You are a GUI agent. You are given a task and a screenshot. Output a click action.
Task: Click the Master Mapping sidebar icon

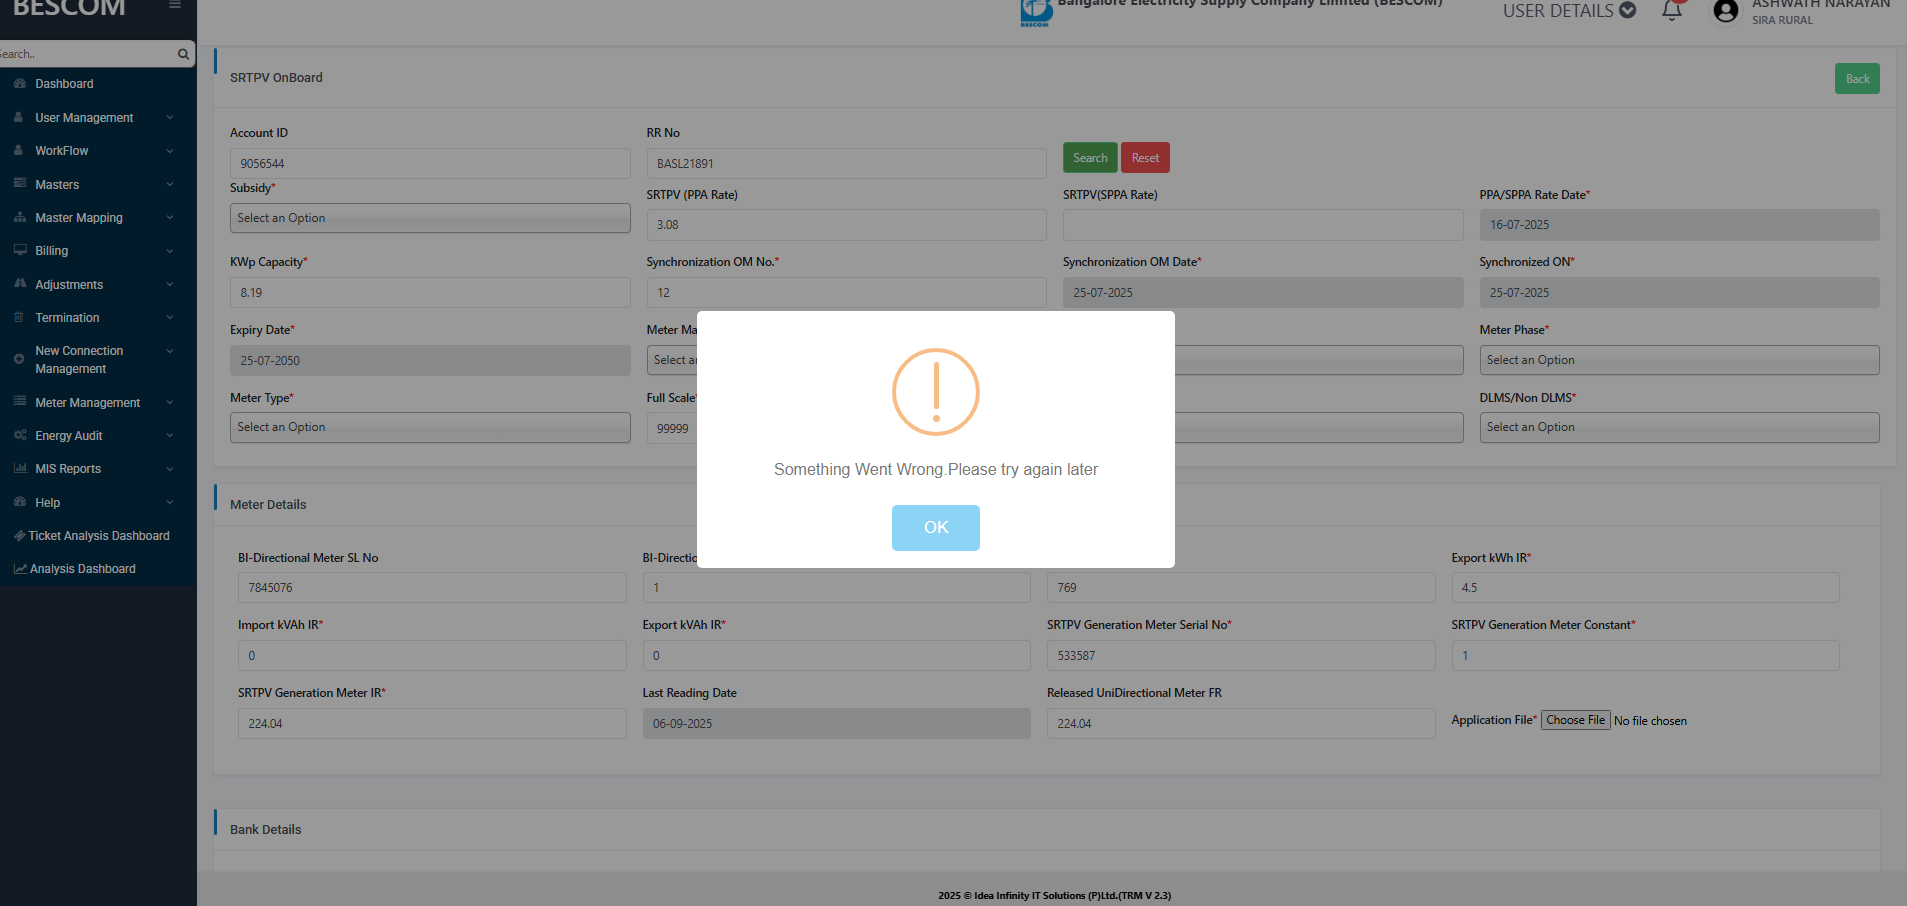[x=20, y=217]
